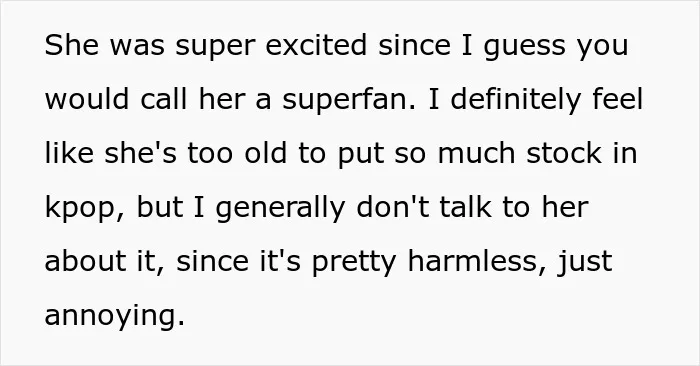Click the word "guess" in the first line
Screen dimensions: 700x366
click(x=525, y=47)
